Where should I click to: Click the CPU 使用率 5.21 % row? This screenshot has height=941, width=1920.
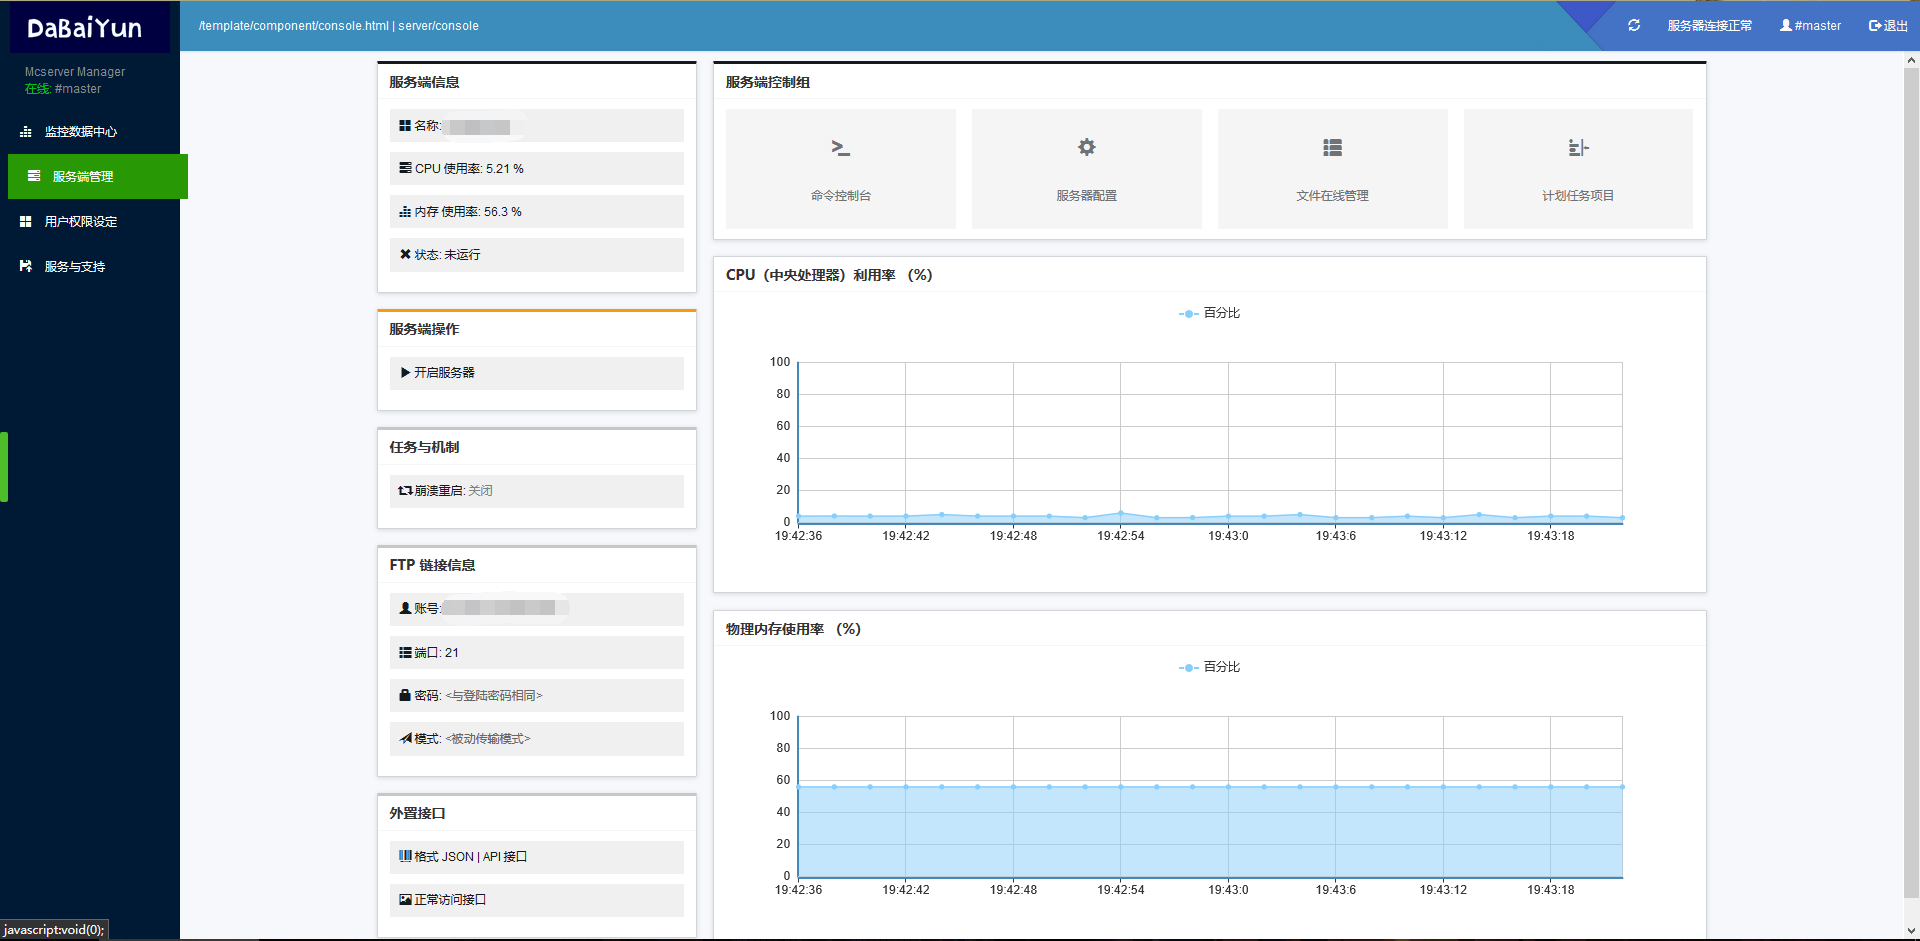(537, 169)
